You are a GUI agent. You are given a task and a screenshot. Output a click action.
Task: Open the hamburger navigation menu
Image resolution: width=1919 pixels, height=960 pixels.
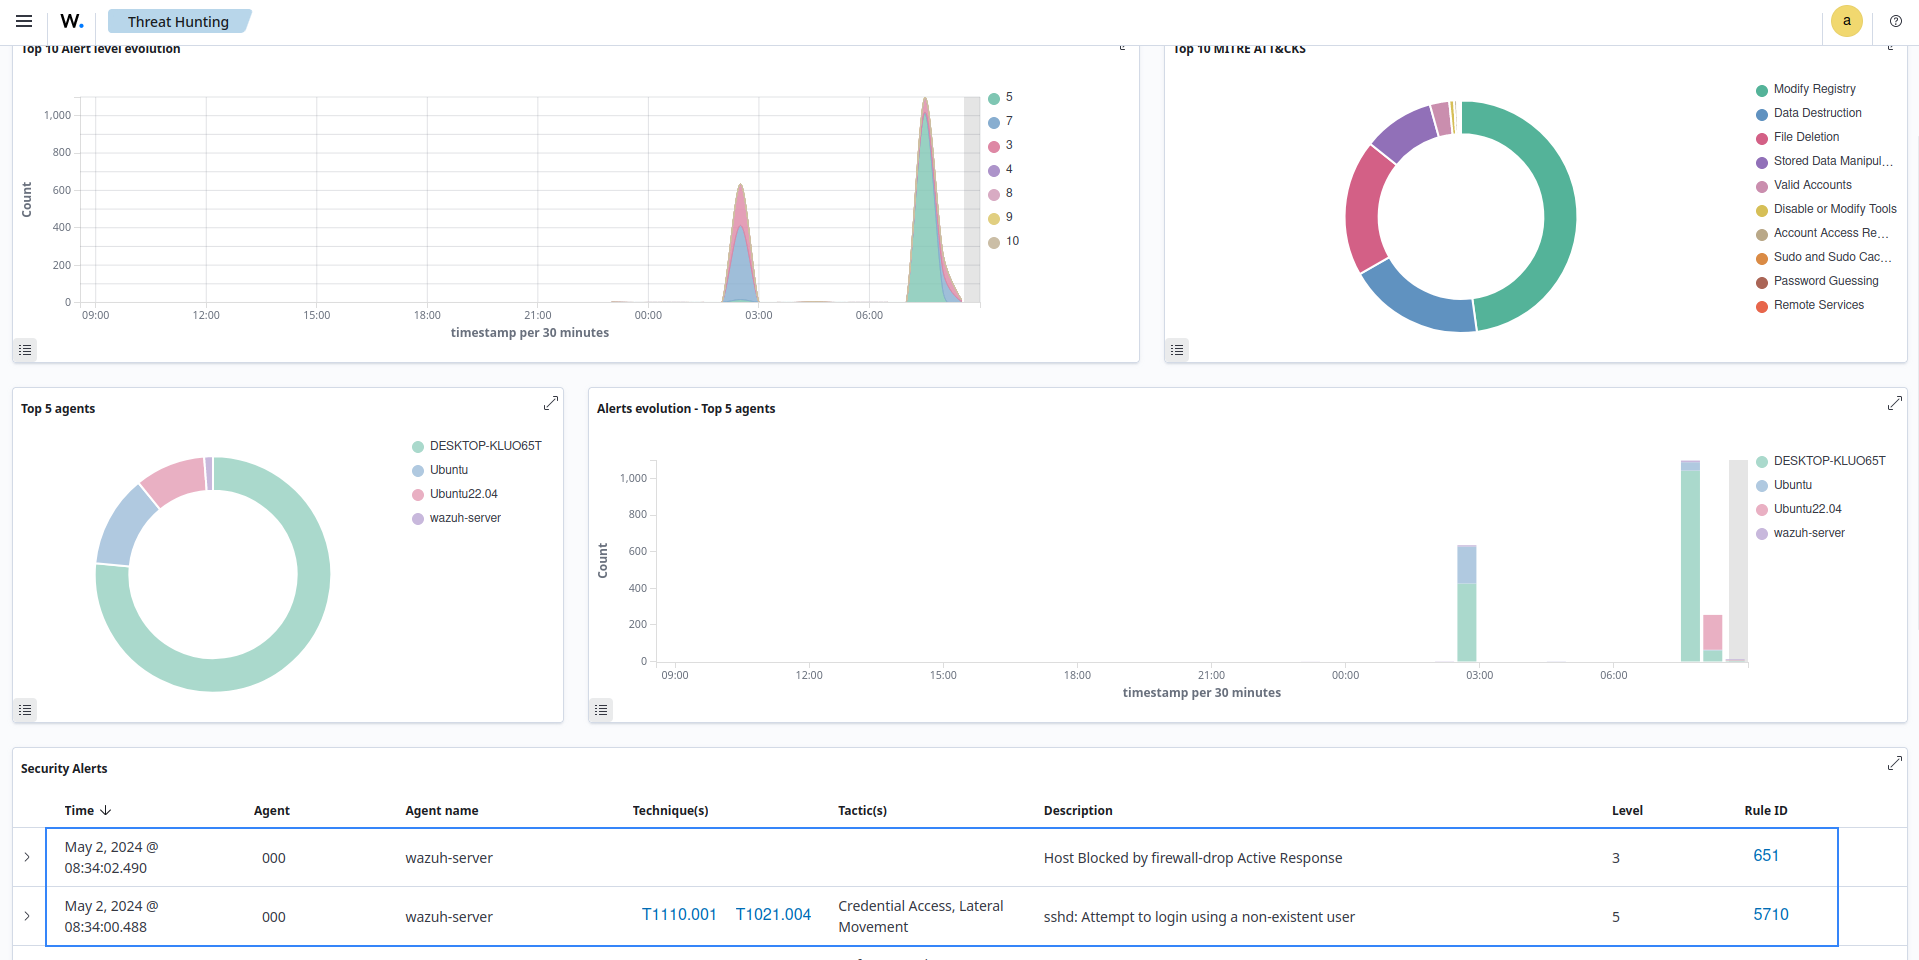24,21
